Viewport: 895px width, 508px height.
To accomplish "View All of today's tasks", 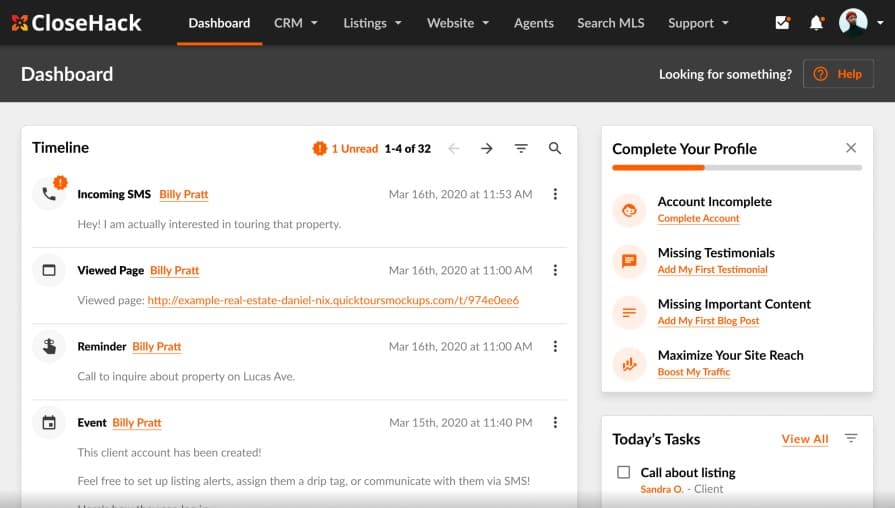I will coord(805,439).
